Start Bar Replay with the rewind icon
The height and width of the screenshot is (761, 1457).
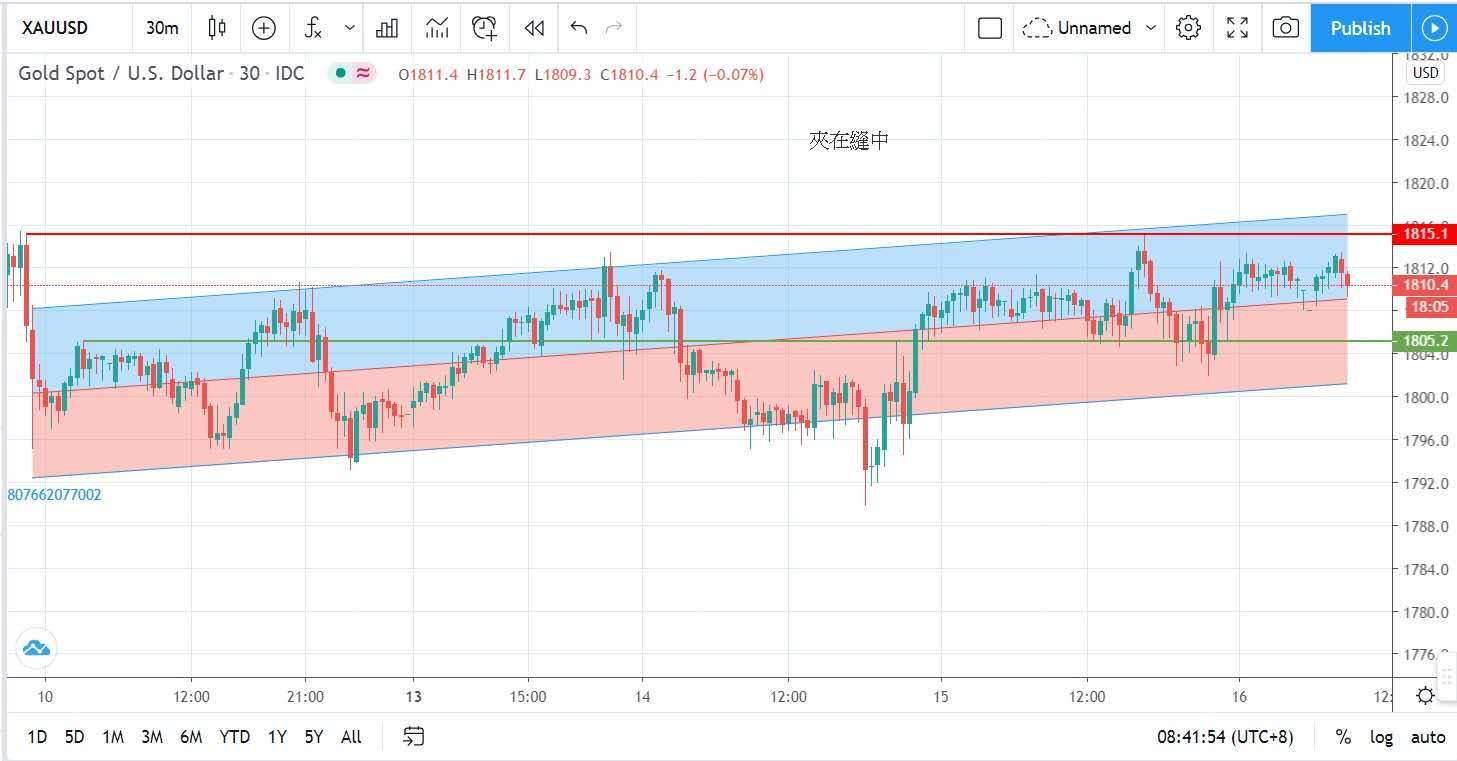(534, 28)
